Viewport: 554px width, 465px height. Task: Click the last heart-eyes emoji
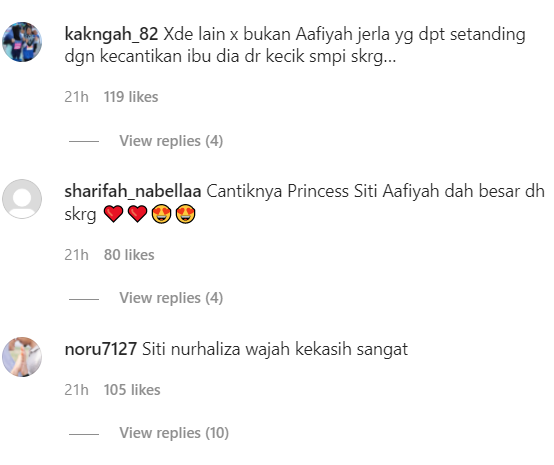pos(185,214)
